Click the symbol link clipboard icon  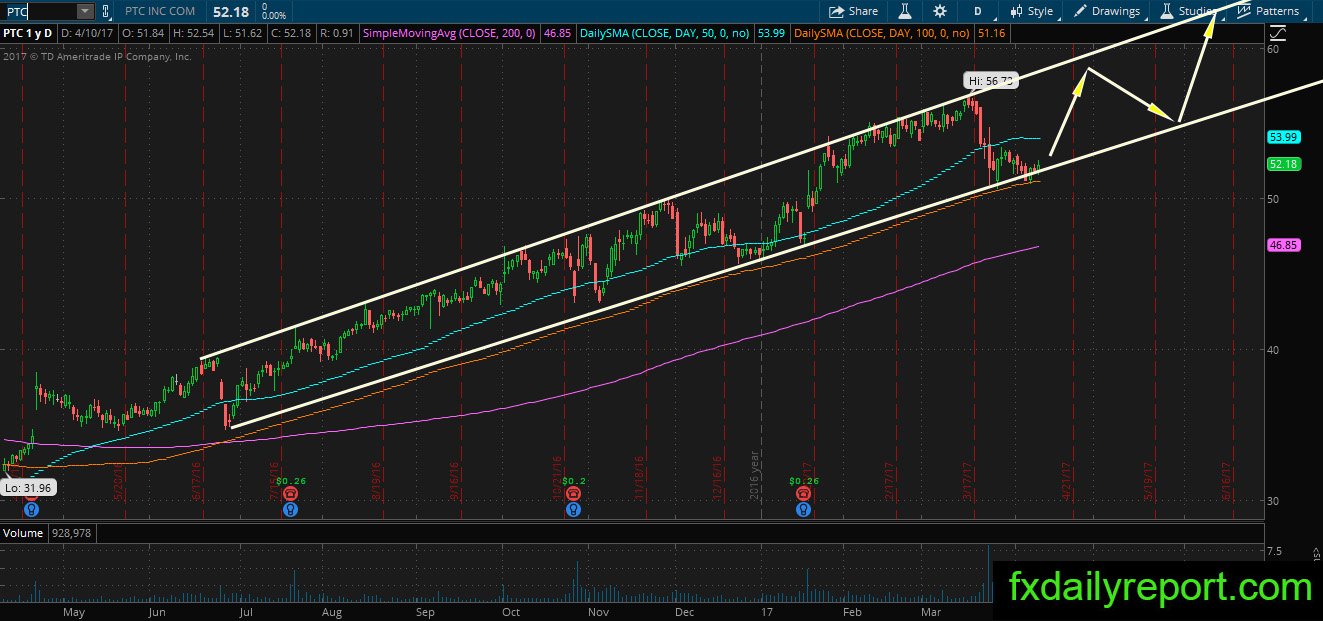(x=106, y=11)
